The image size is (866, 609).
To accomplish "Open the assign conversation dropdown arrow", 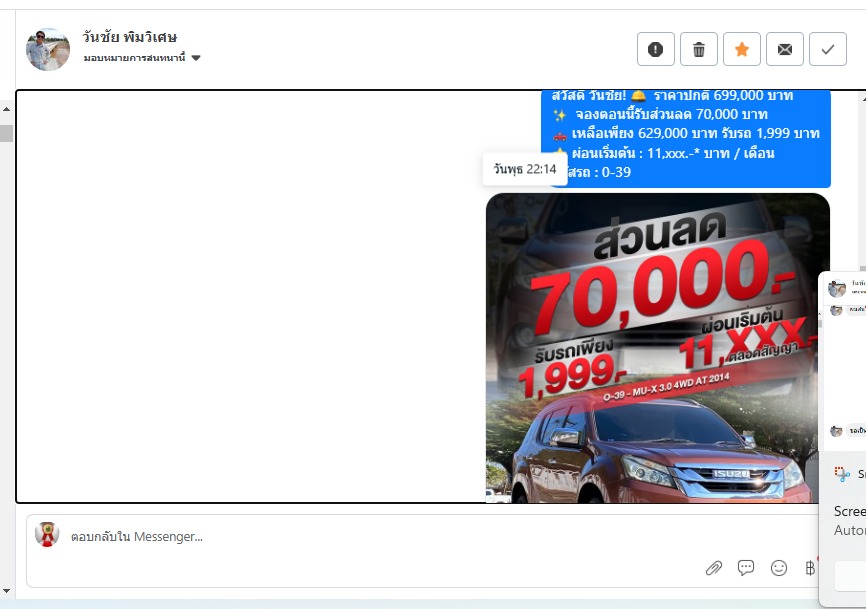I will [196, 57].
